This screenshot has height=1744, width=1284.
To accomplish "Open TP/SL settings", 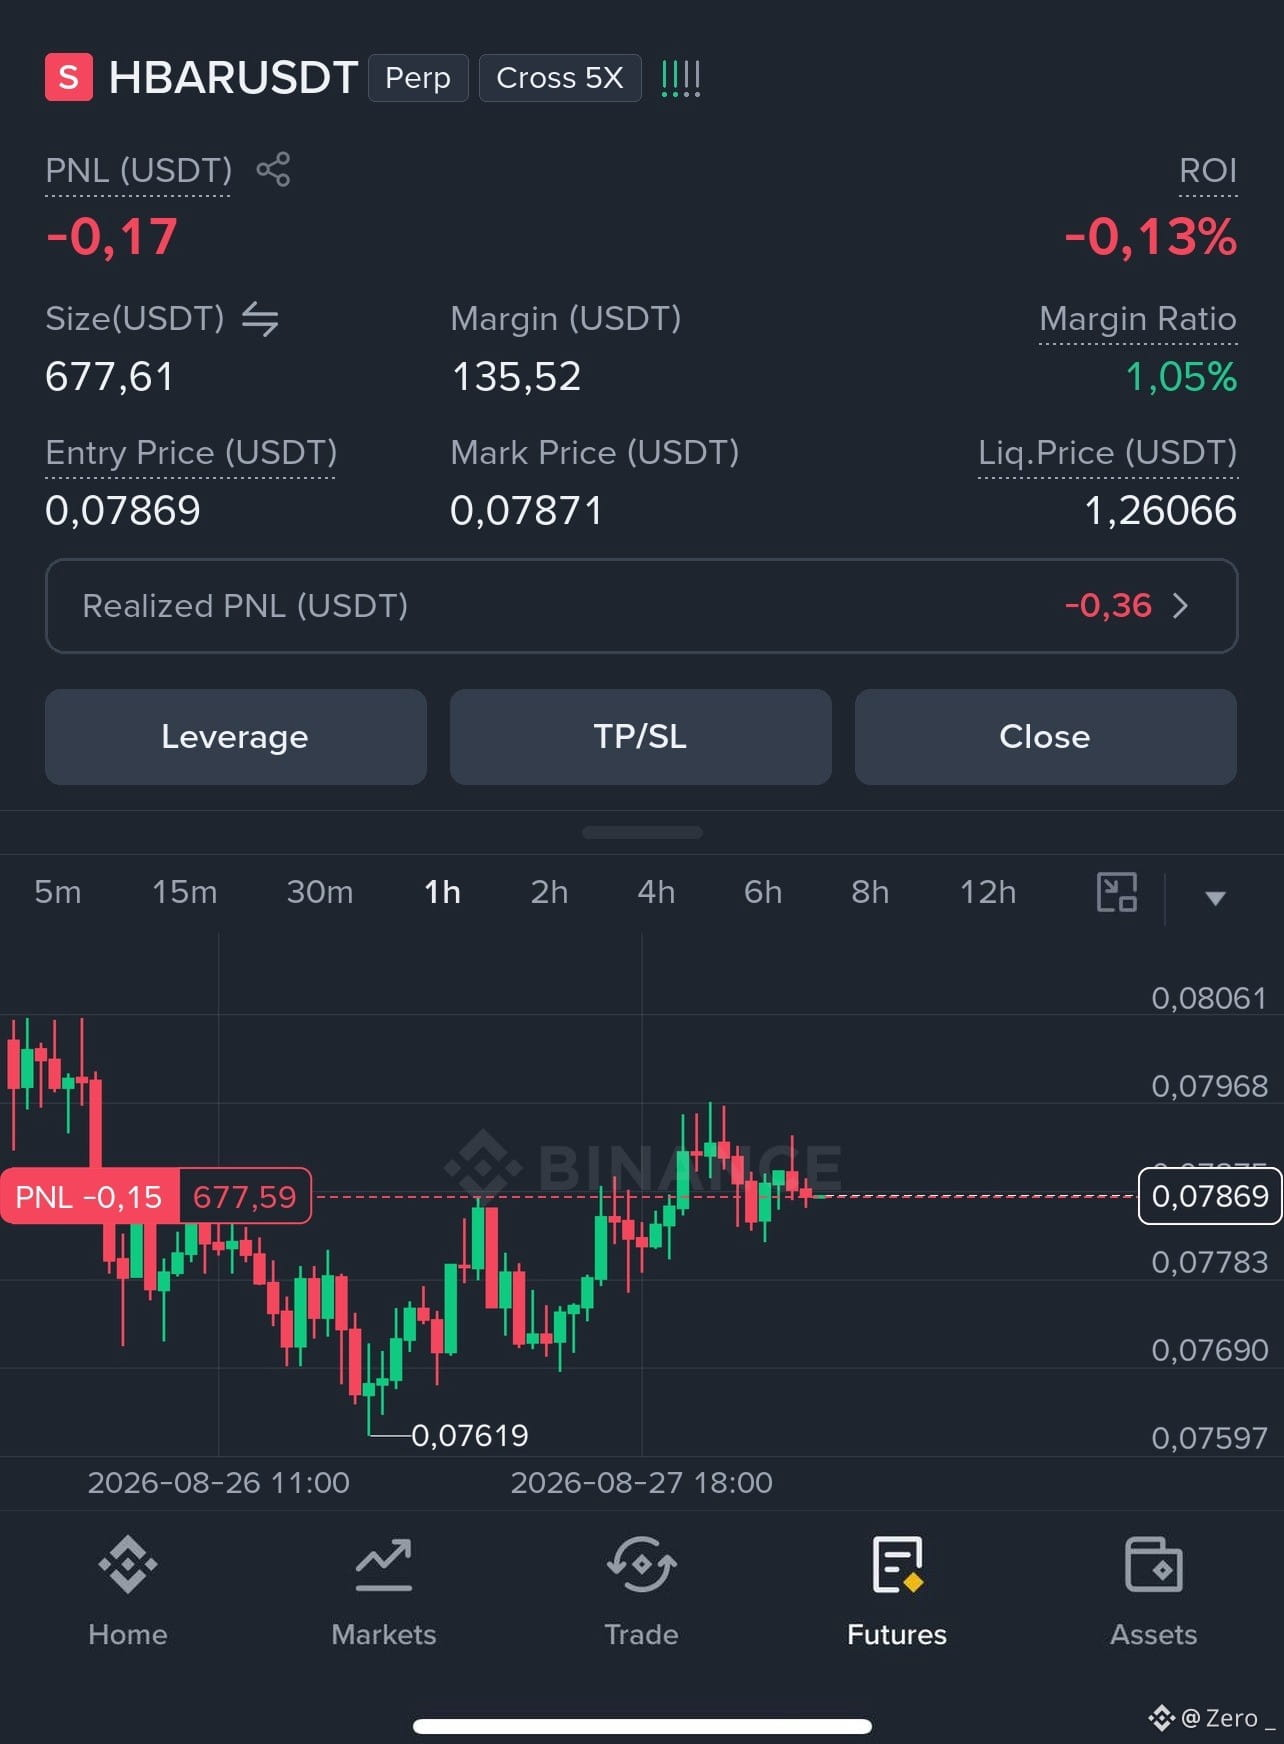I will tap(641, 737).
